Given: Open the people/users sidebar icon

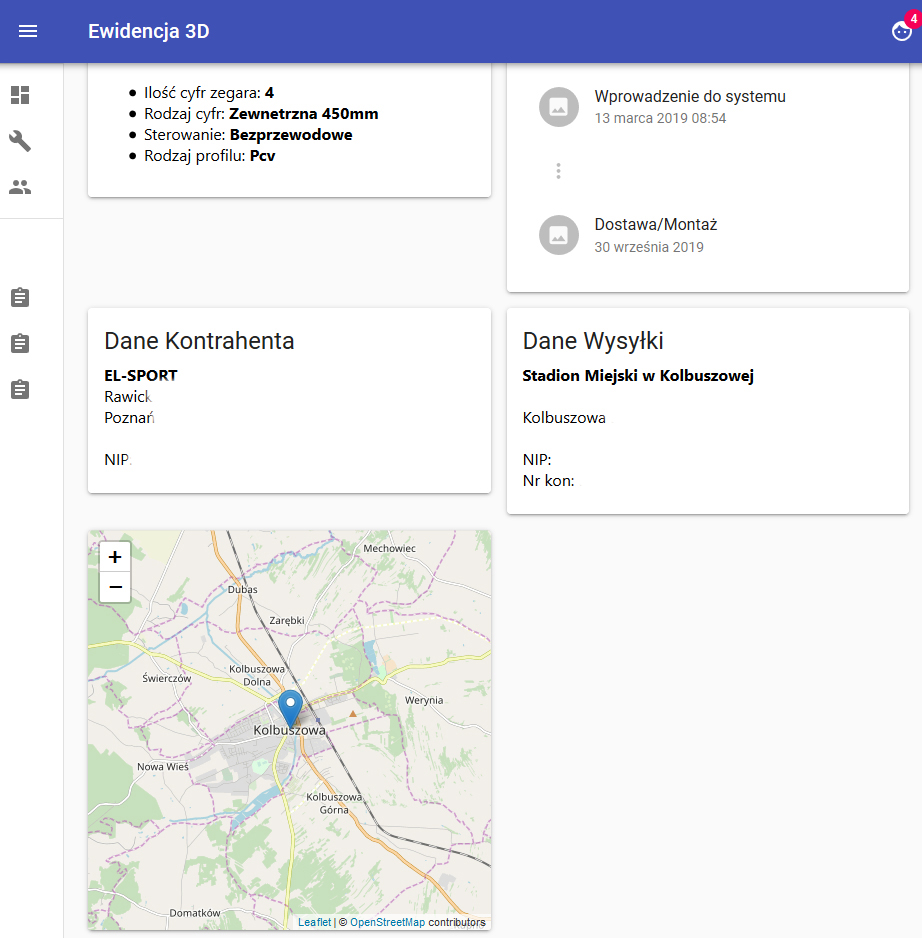Looking at the screenshot, I should 20,187.
